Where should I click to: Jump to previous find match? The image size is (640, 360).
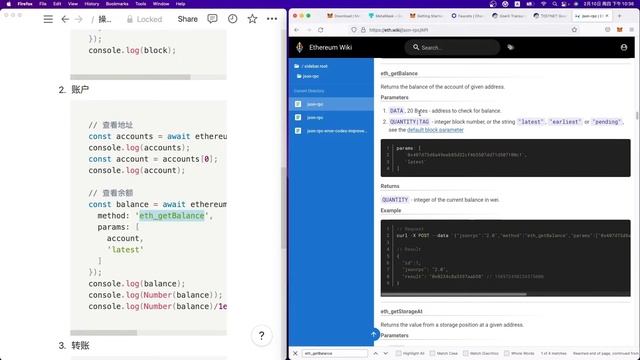click(x=376, y=353)
